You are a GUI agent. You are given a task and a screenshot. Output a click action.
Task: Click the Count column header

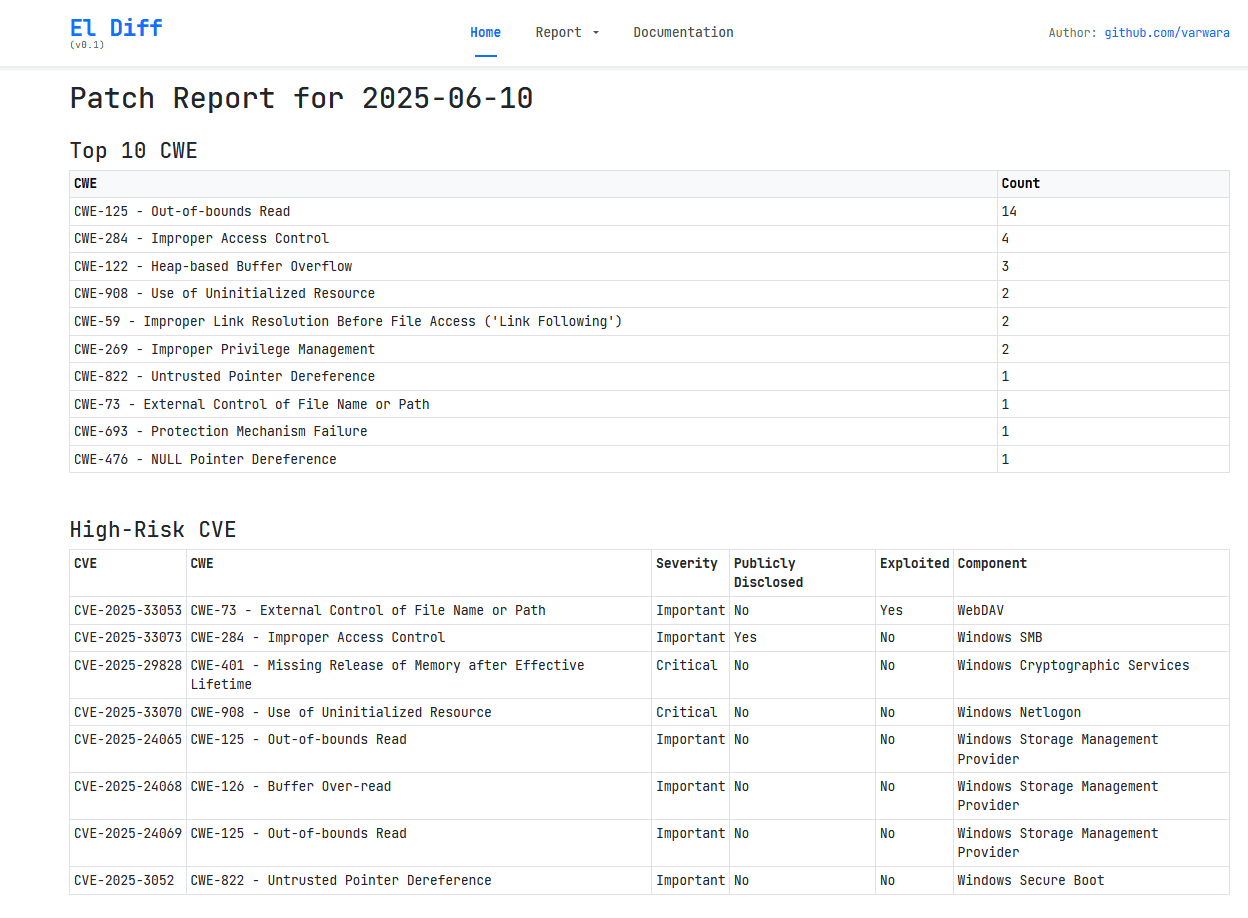[x=1020, y=184]
